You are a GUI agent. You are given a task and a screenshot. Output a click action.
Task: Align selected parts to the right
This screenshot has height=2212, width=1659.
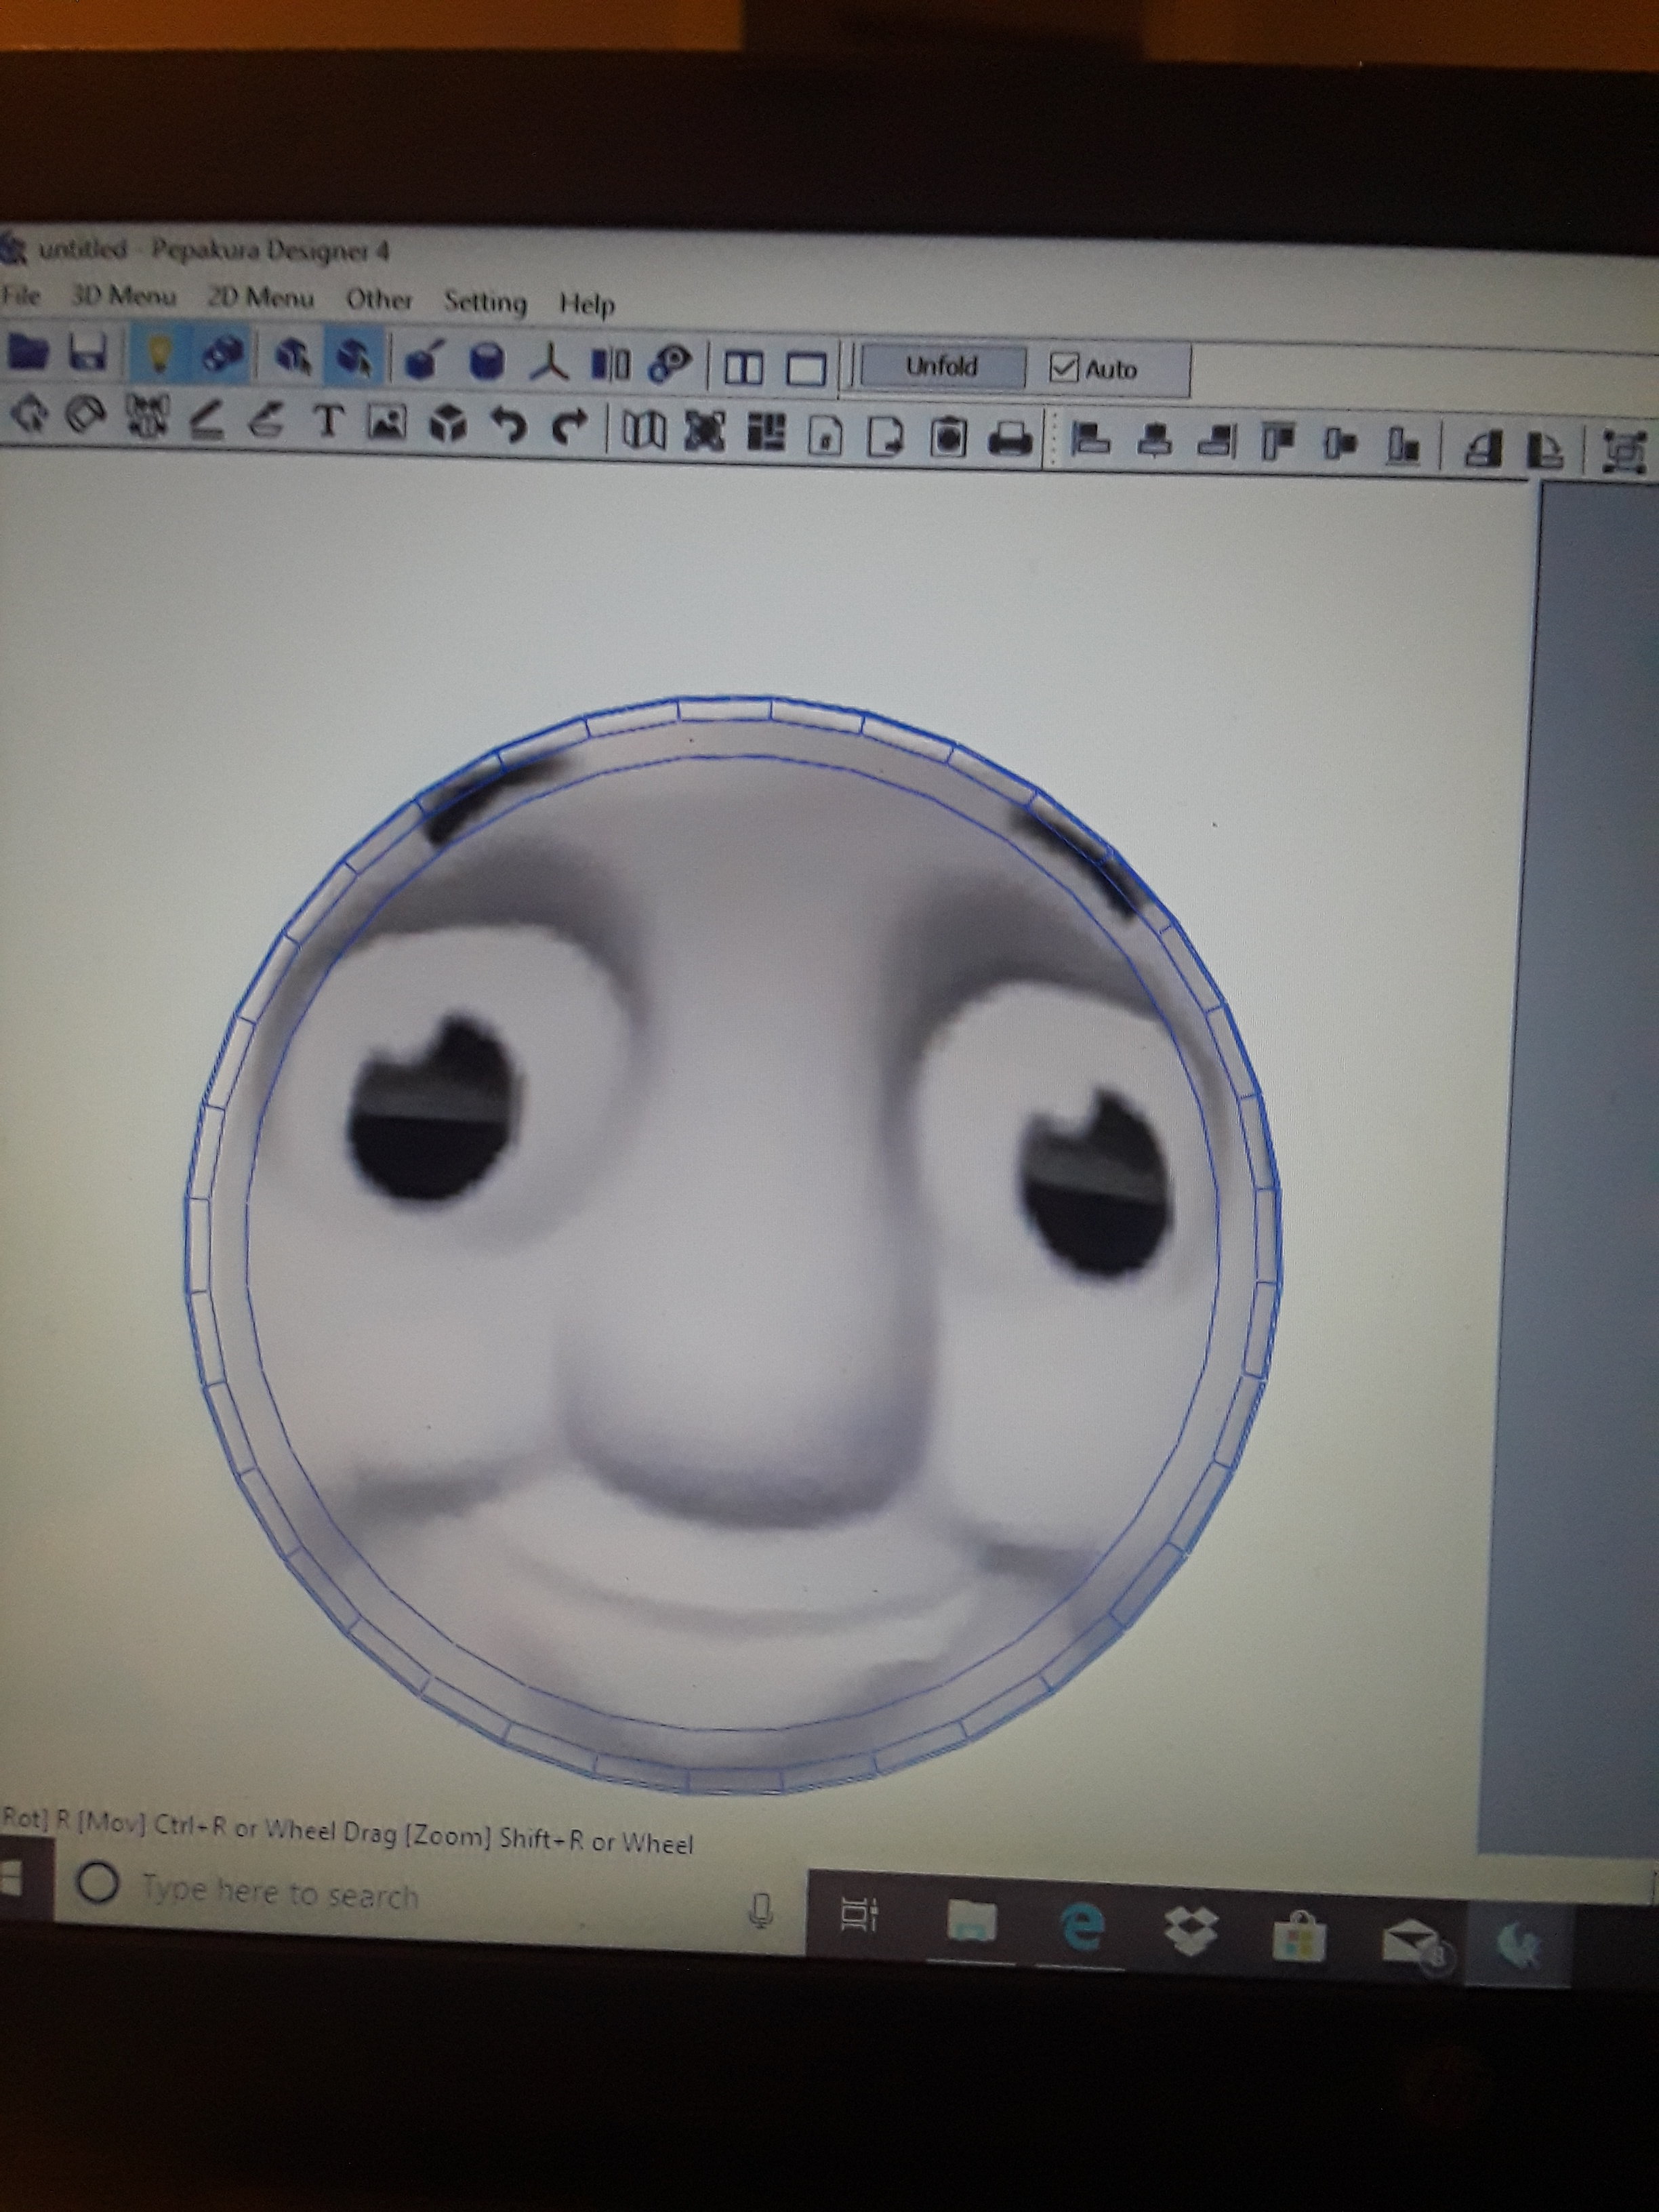pyautogui.click(x=1217, y=442)
